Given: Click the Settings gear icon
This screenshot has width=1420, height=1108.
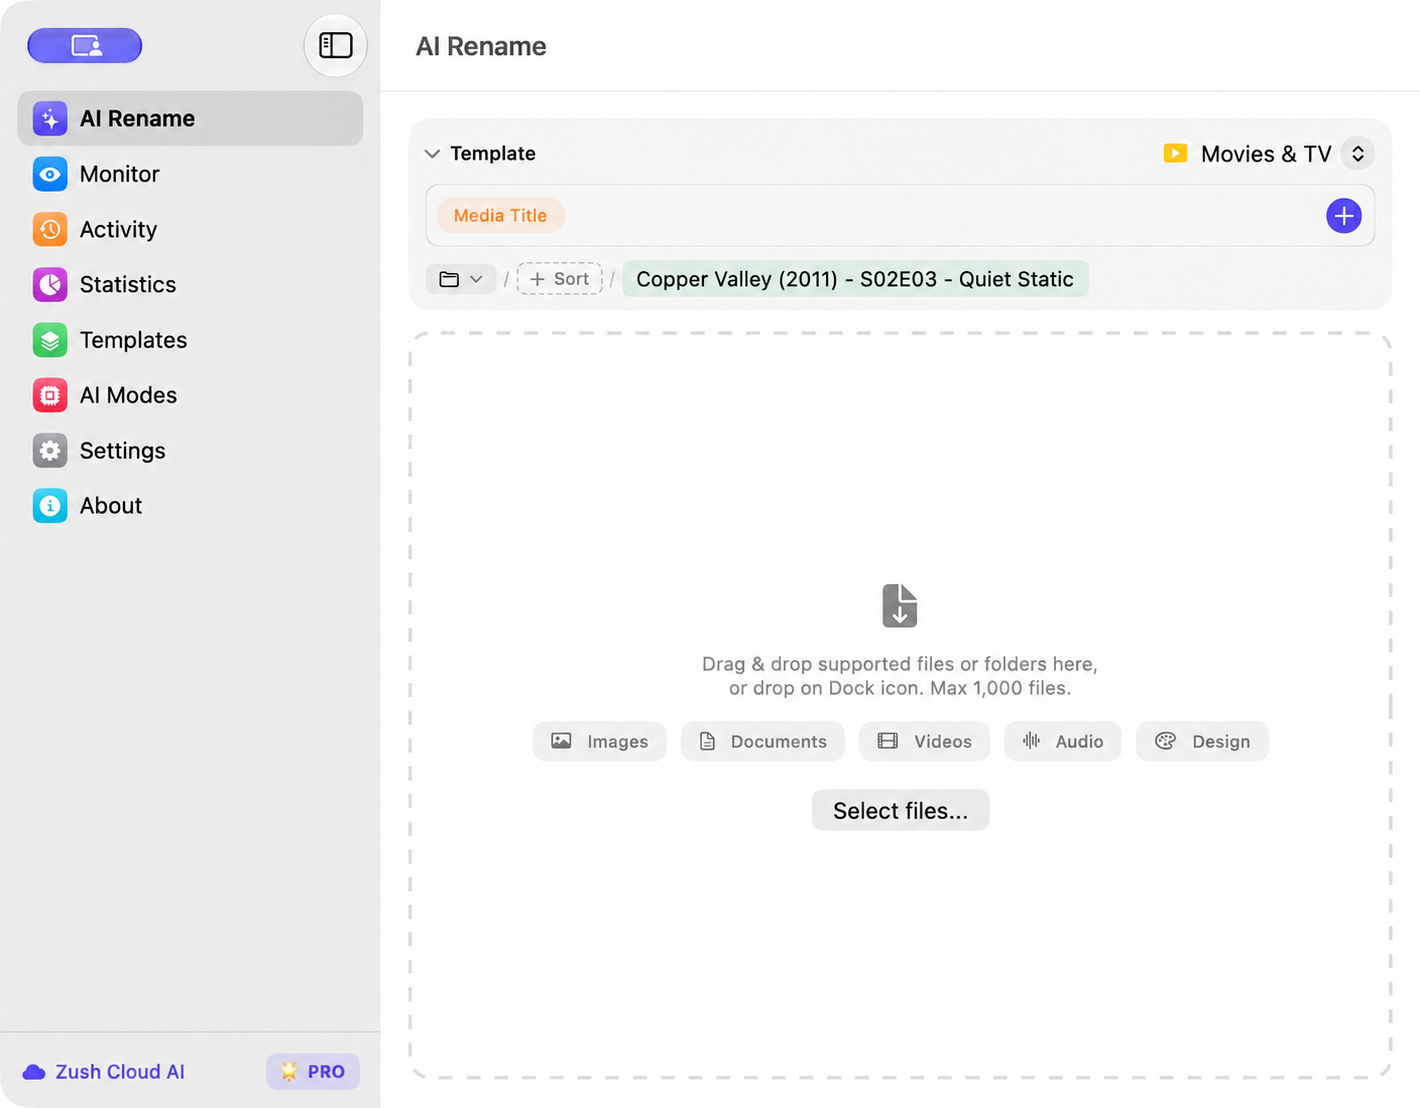Looking at the screenshot, I should pyautogui.click(x=50, y=451).
